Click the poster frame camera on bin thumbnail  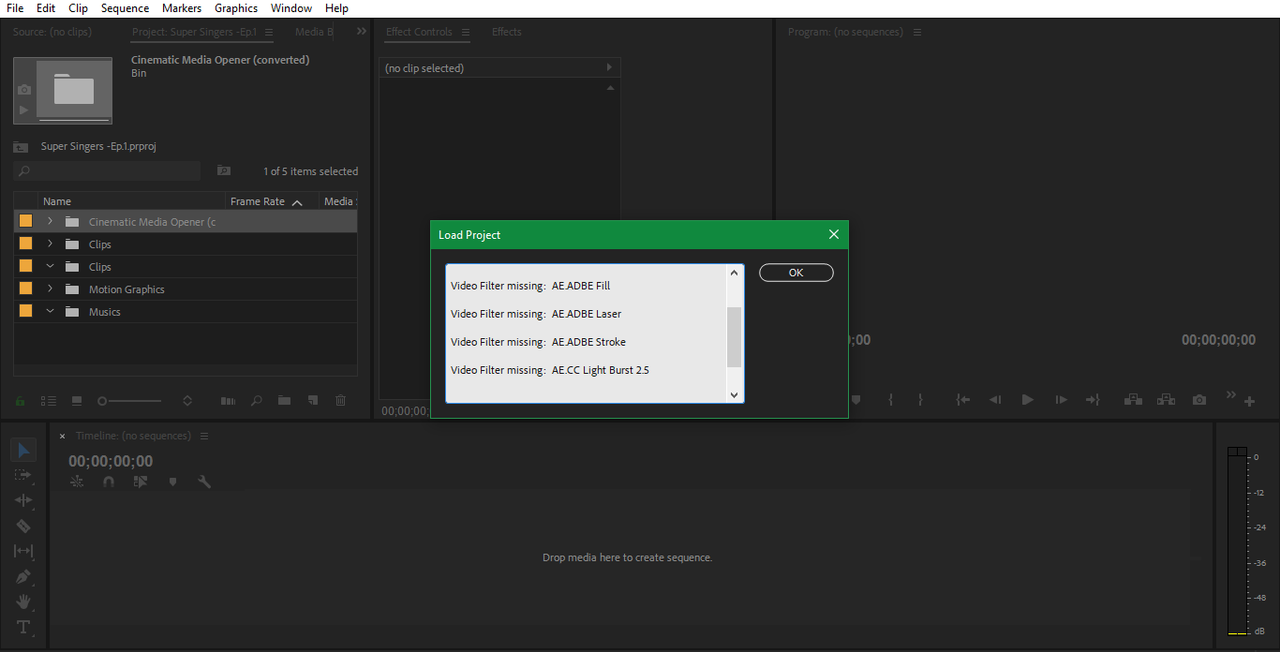[24, 90]
